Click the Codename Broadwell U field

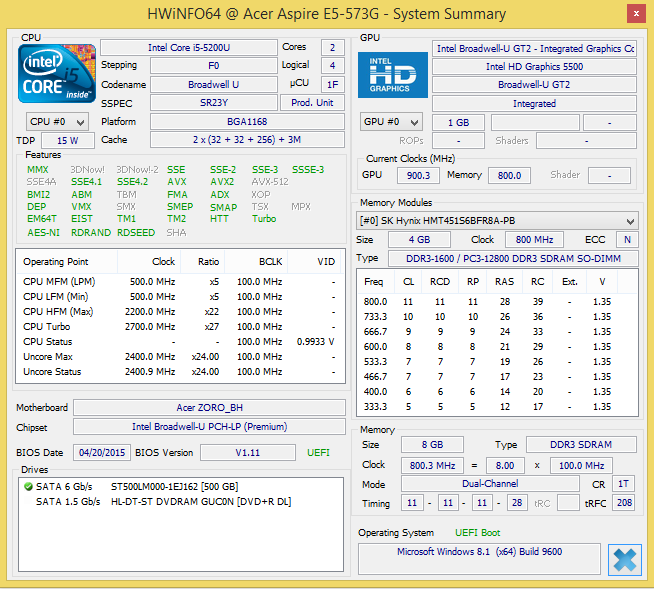214,85
